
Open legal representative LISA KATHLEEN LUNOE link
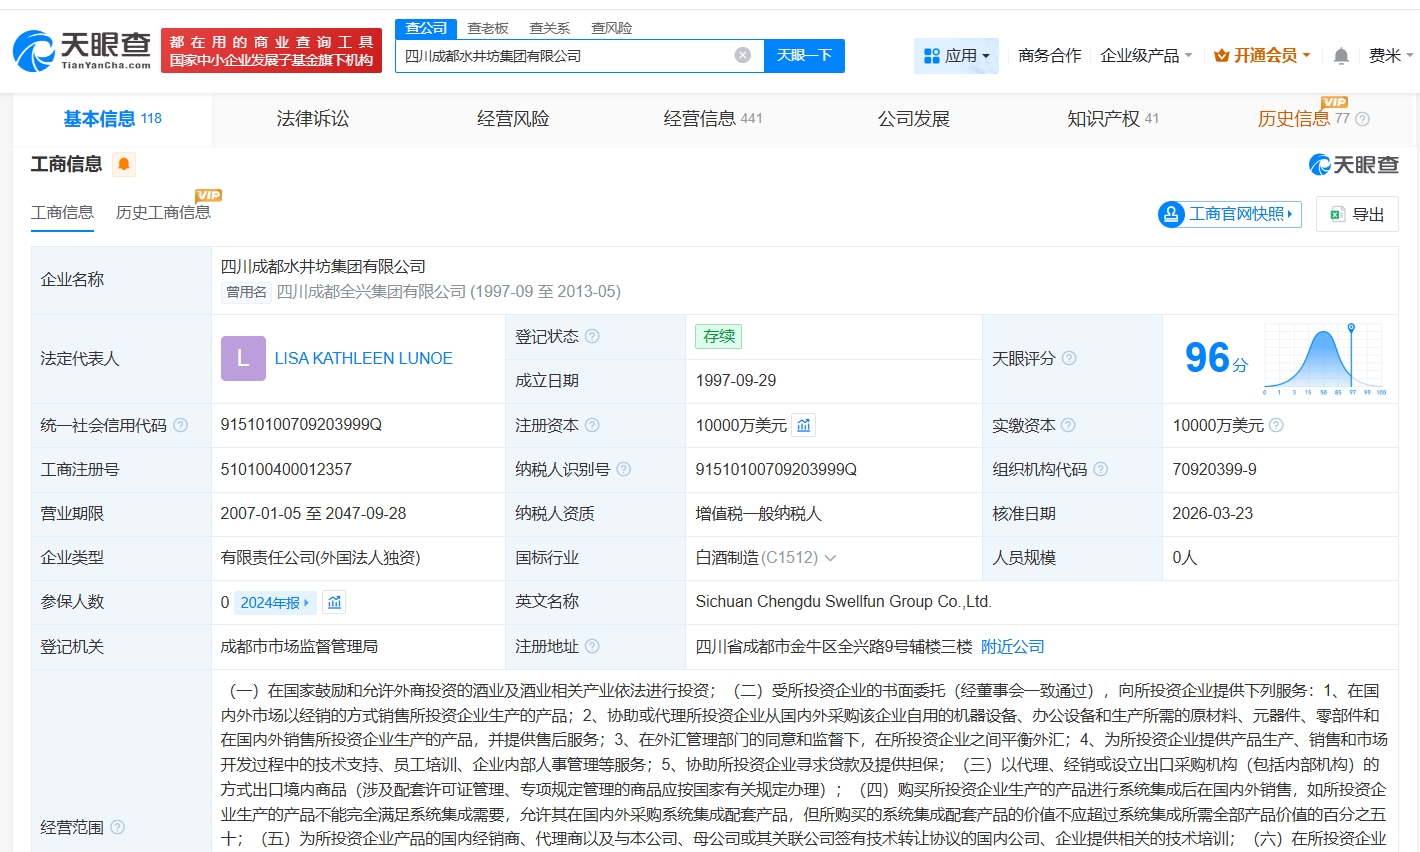pos(363,358)
